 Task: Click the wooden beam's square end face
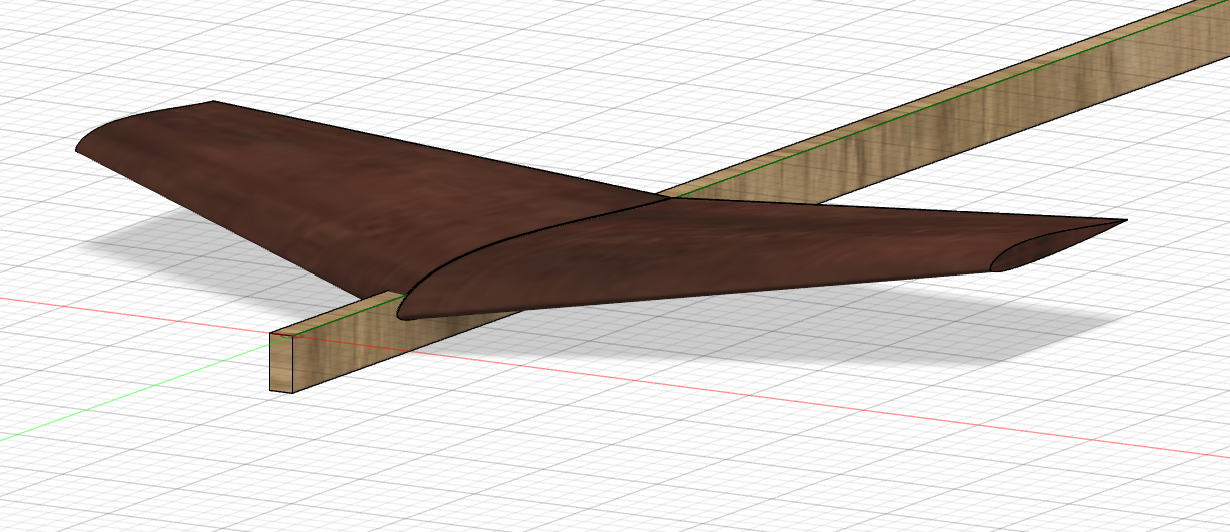click(x=280, y=362)
